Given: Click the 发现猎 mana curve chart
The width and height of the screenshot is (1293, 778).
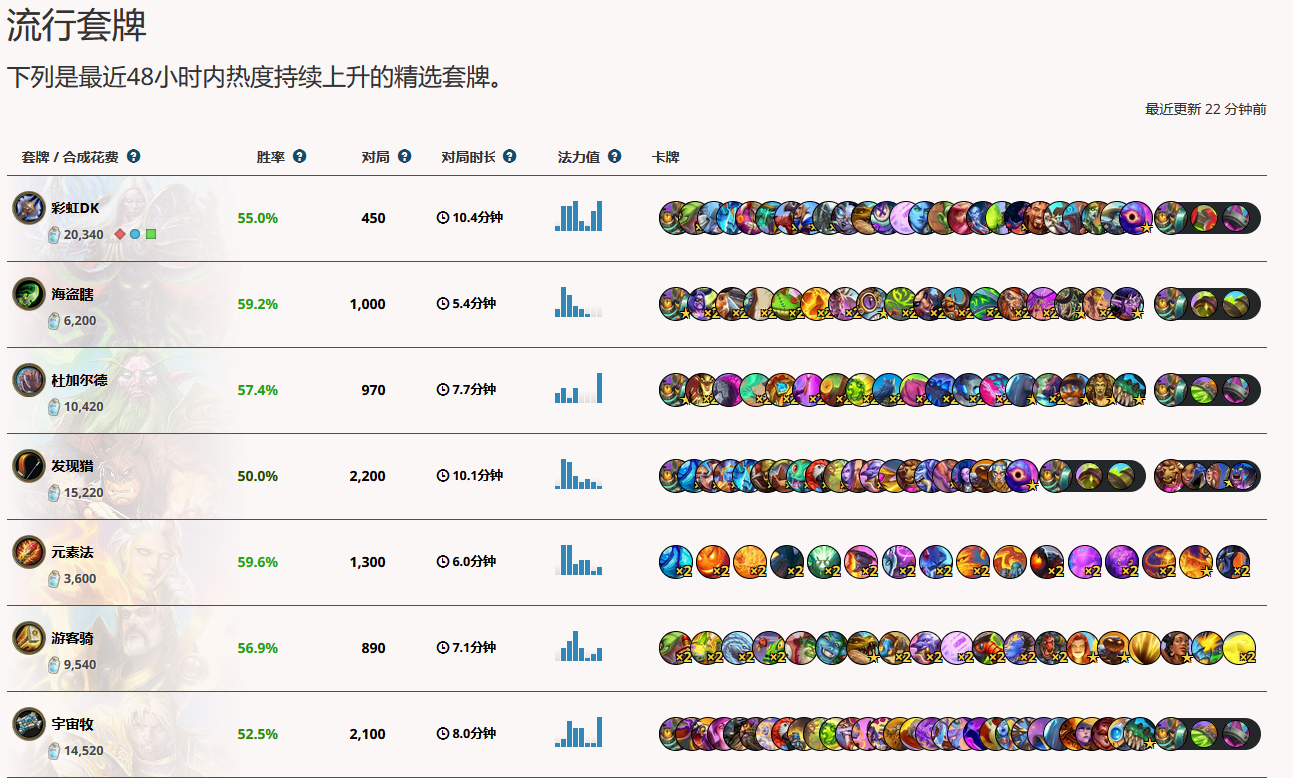Looking at the screenshot, I should tap(579, 474).
